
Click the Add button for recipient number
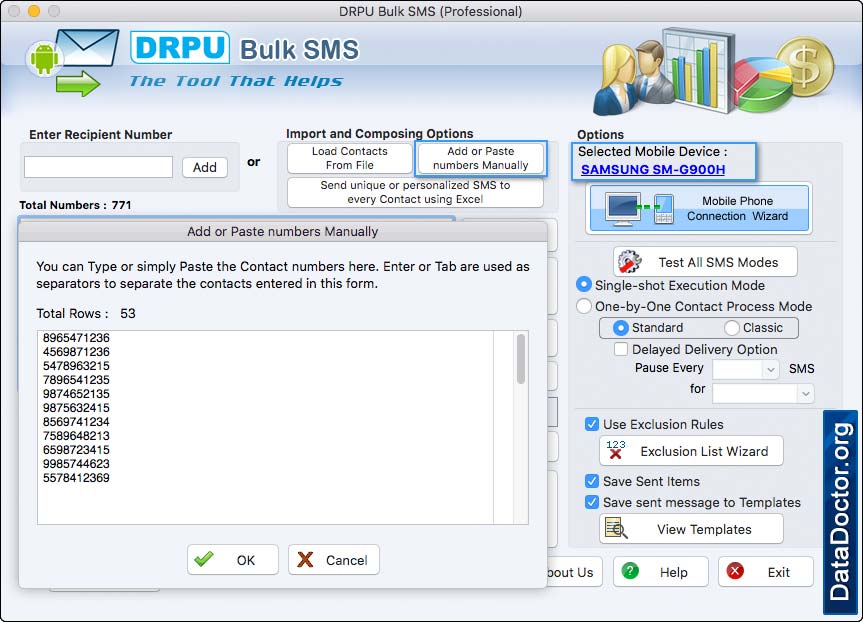pyautogui.click(x=205, y=167)
